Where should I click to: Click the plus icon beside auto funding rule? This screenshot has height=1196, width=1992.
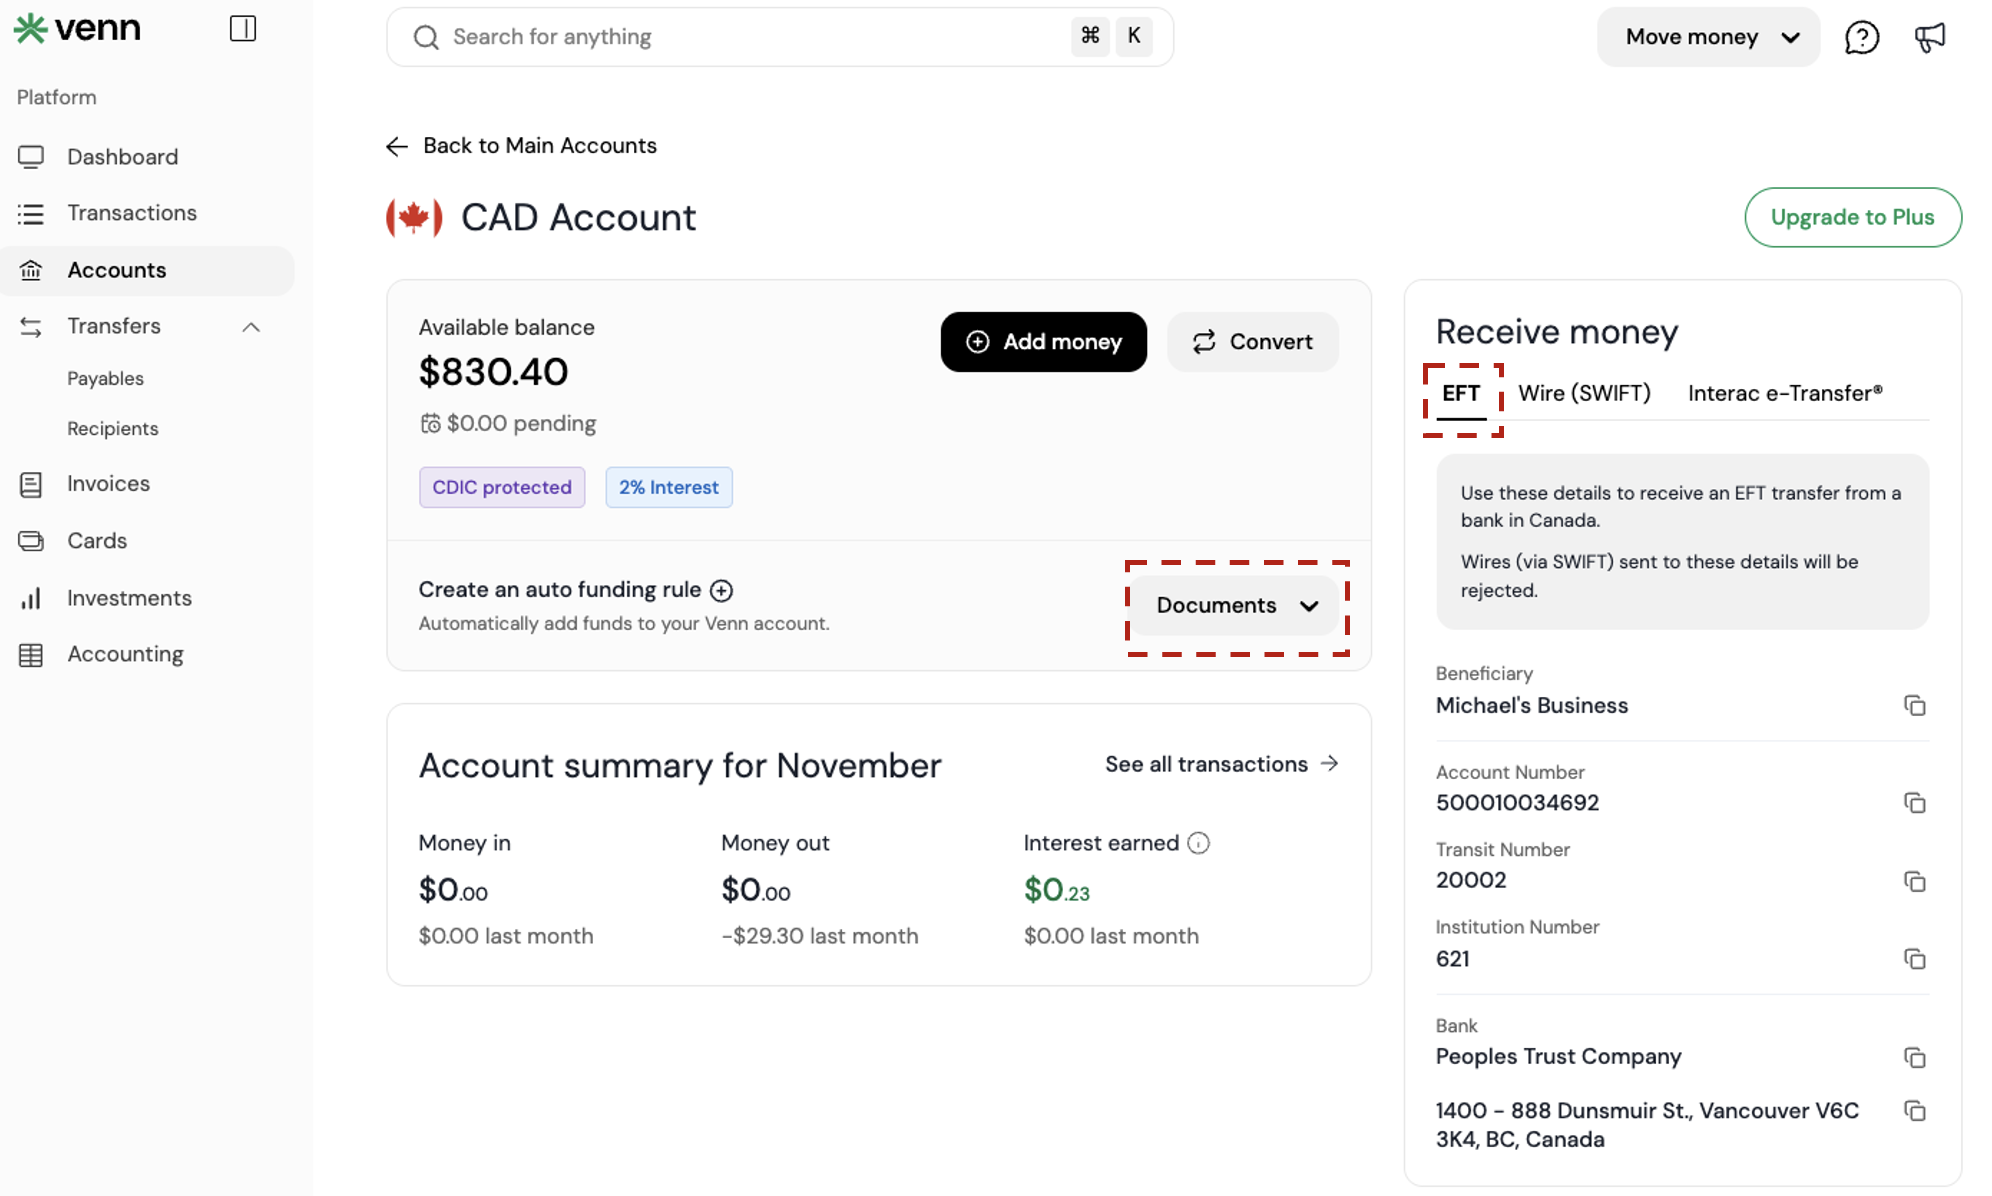click(x=721, y=591)
